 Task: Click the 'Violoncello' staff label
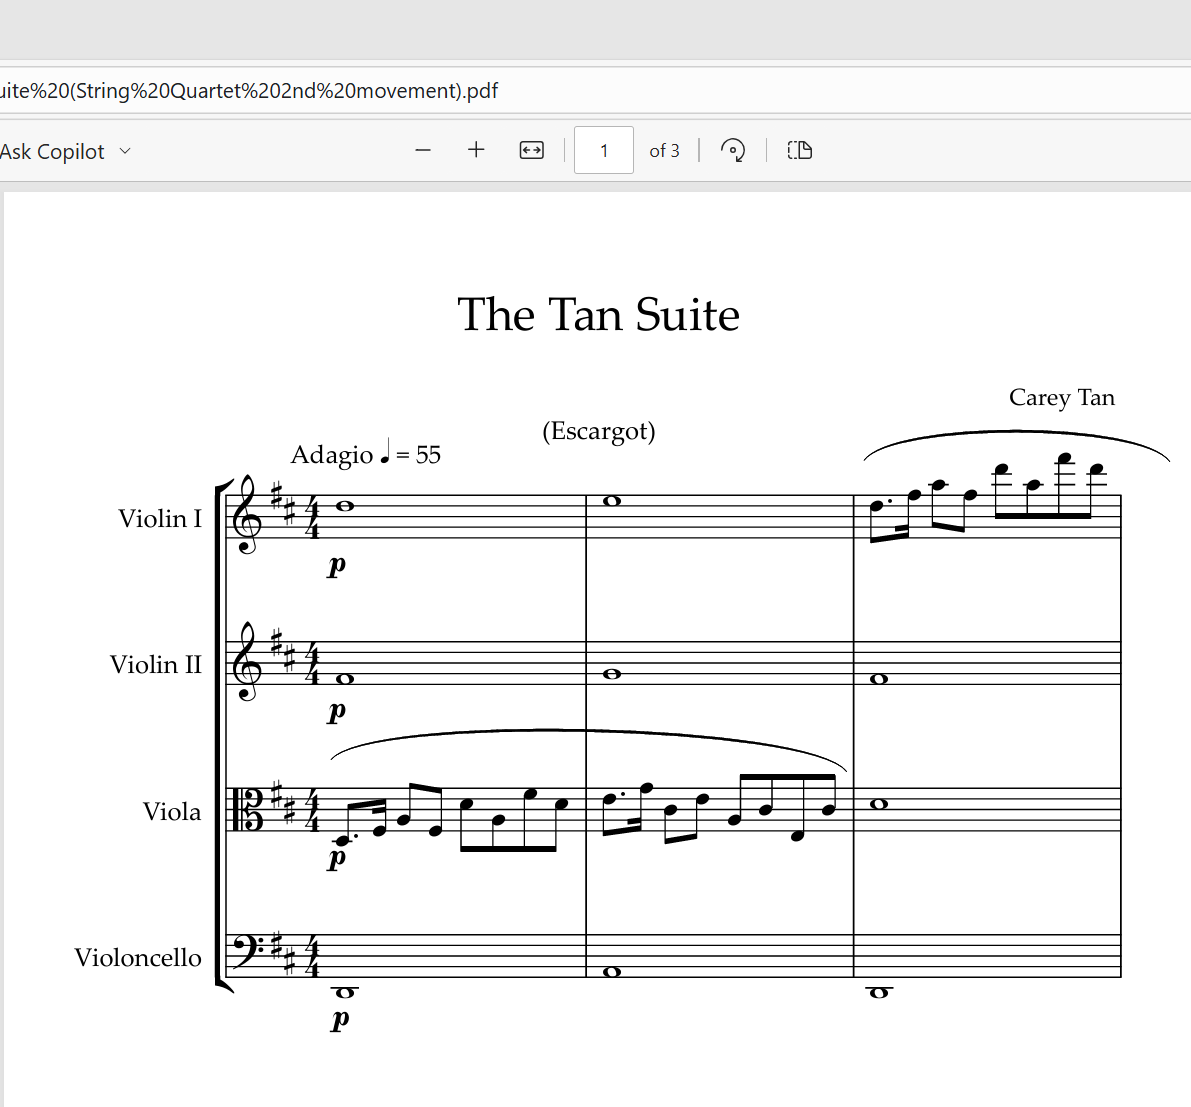coord(138,957)
